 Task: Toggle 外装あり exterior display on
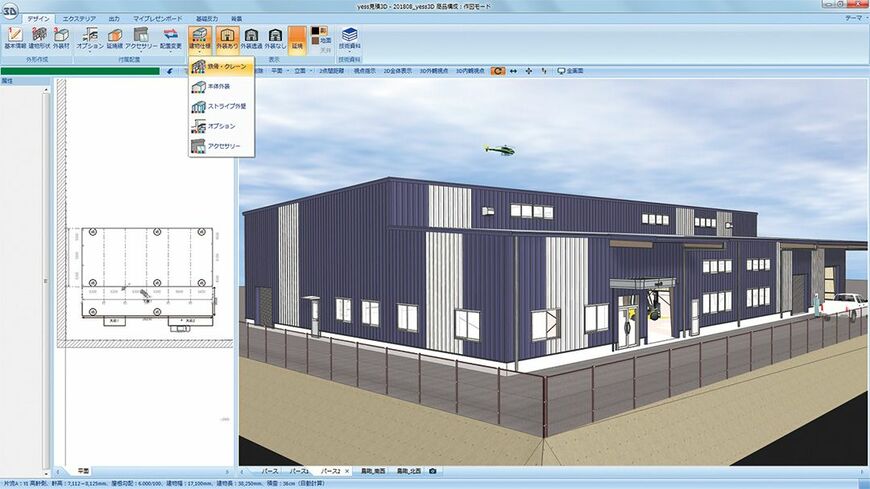tap(226, 38)
